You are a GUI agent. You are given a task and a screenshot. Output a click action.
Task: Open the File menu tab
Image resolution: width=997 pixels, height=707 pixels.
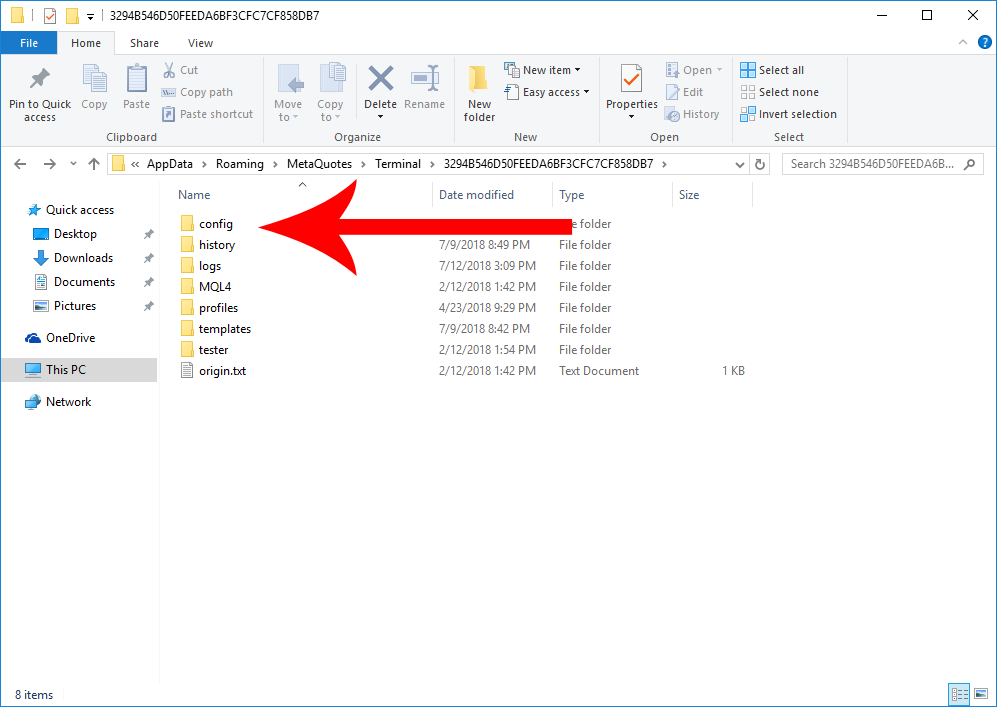click(x=29, y=43)
